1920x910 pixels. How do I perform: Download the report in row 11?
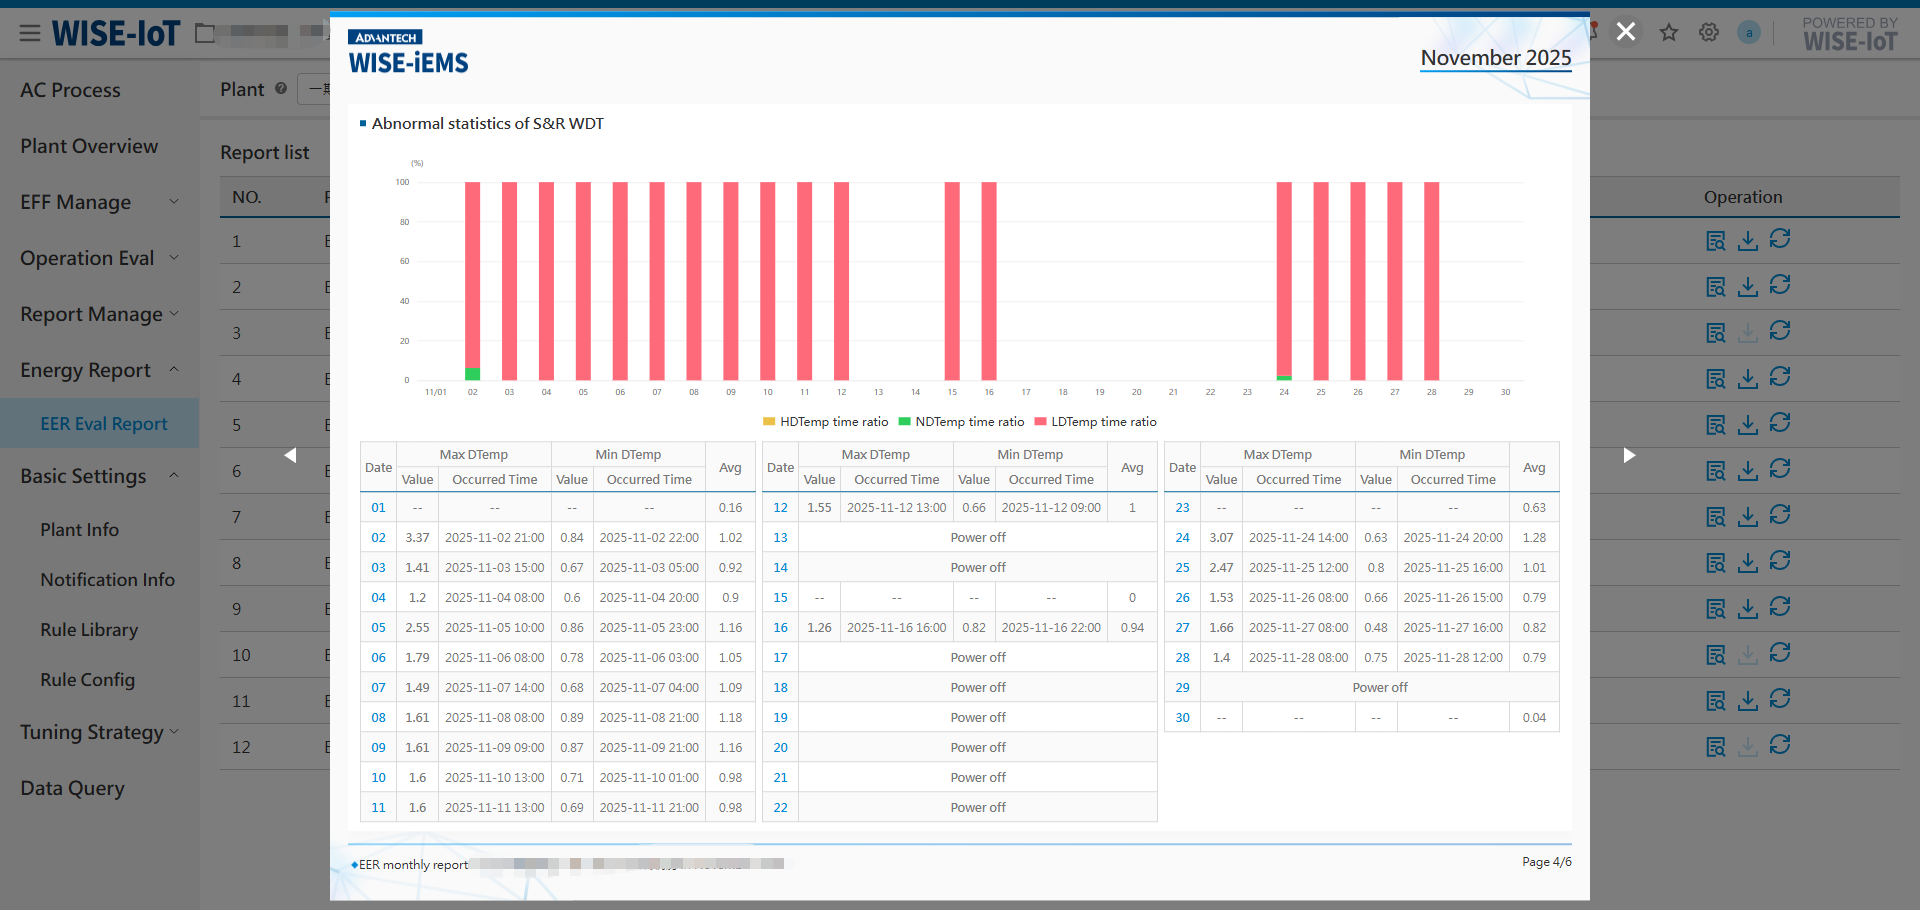pos(1748,701)
